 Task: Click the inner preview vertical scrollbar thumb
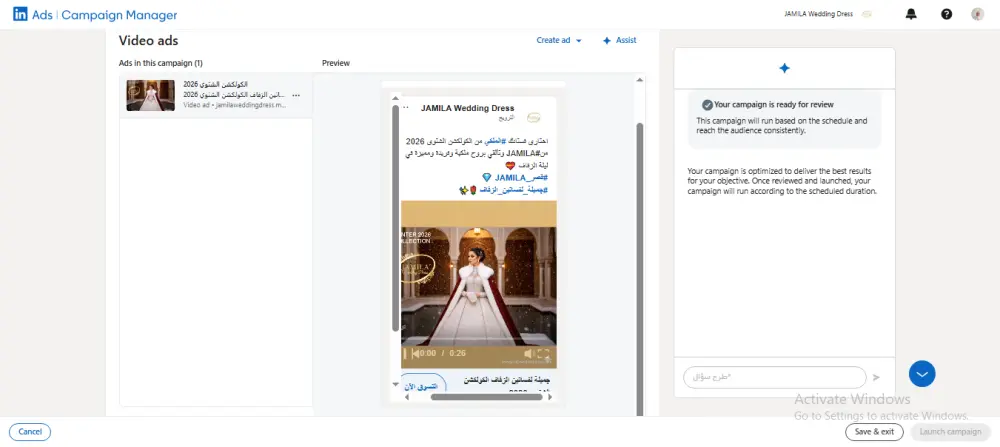(395, 218)
